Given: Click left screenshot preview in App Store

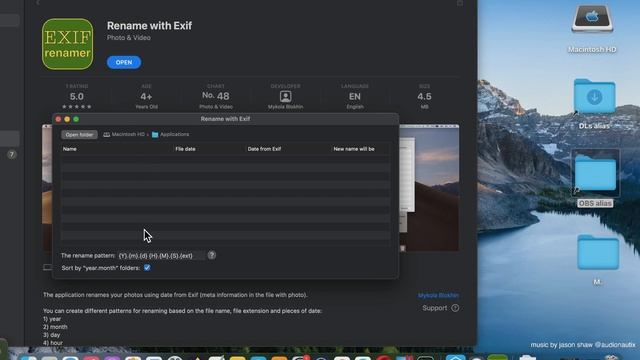Looking at the screenshot, I should pos(47,188).
